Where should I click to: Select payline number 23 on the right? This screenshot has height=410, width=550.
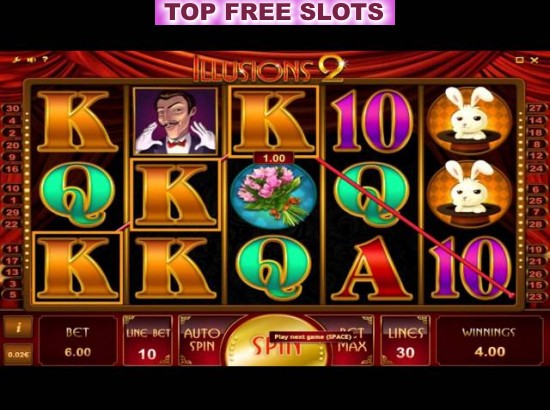click(x=536, y=297)
